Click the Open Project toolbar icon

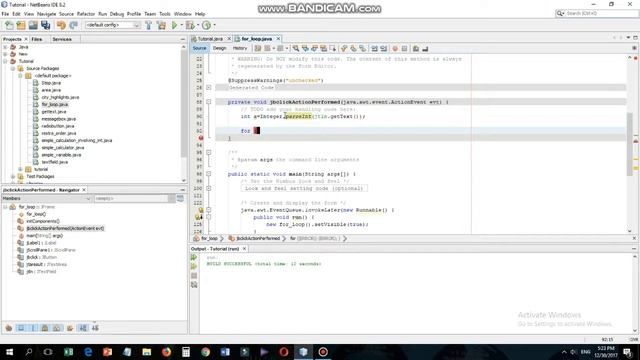[x=33, y=25]
